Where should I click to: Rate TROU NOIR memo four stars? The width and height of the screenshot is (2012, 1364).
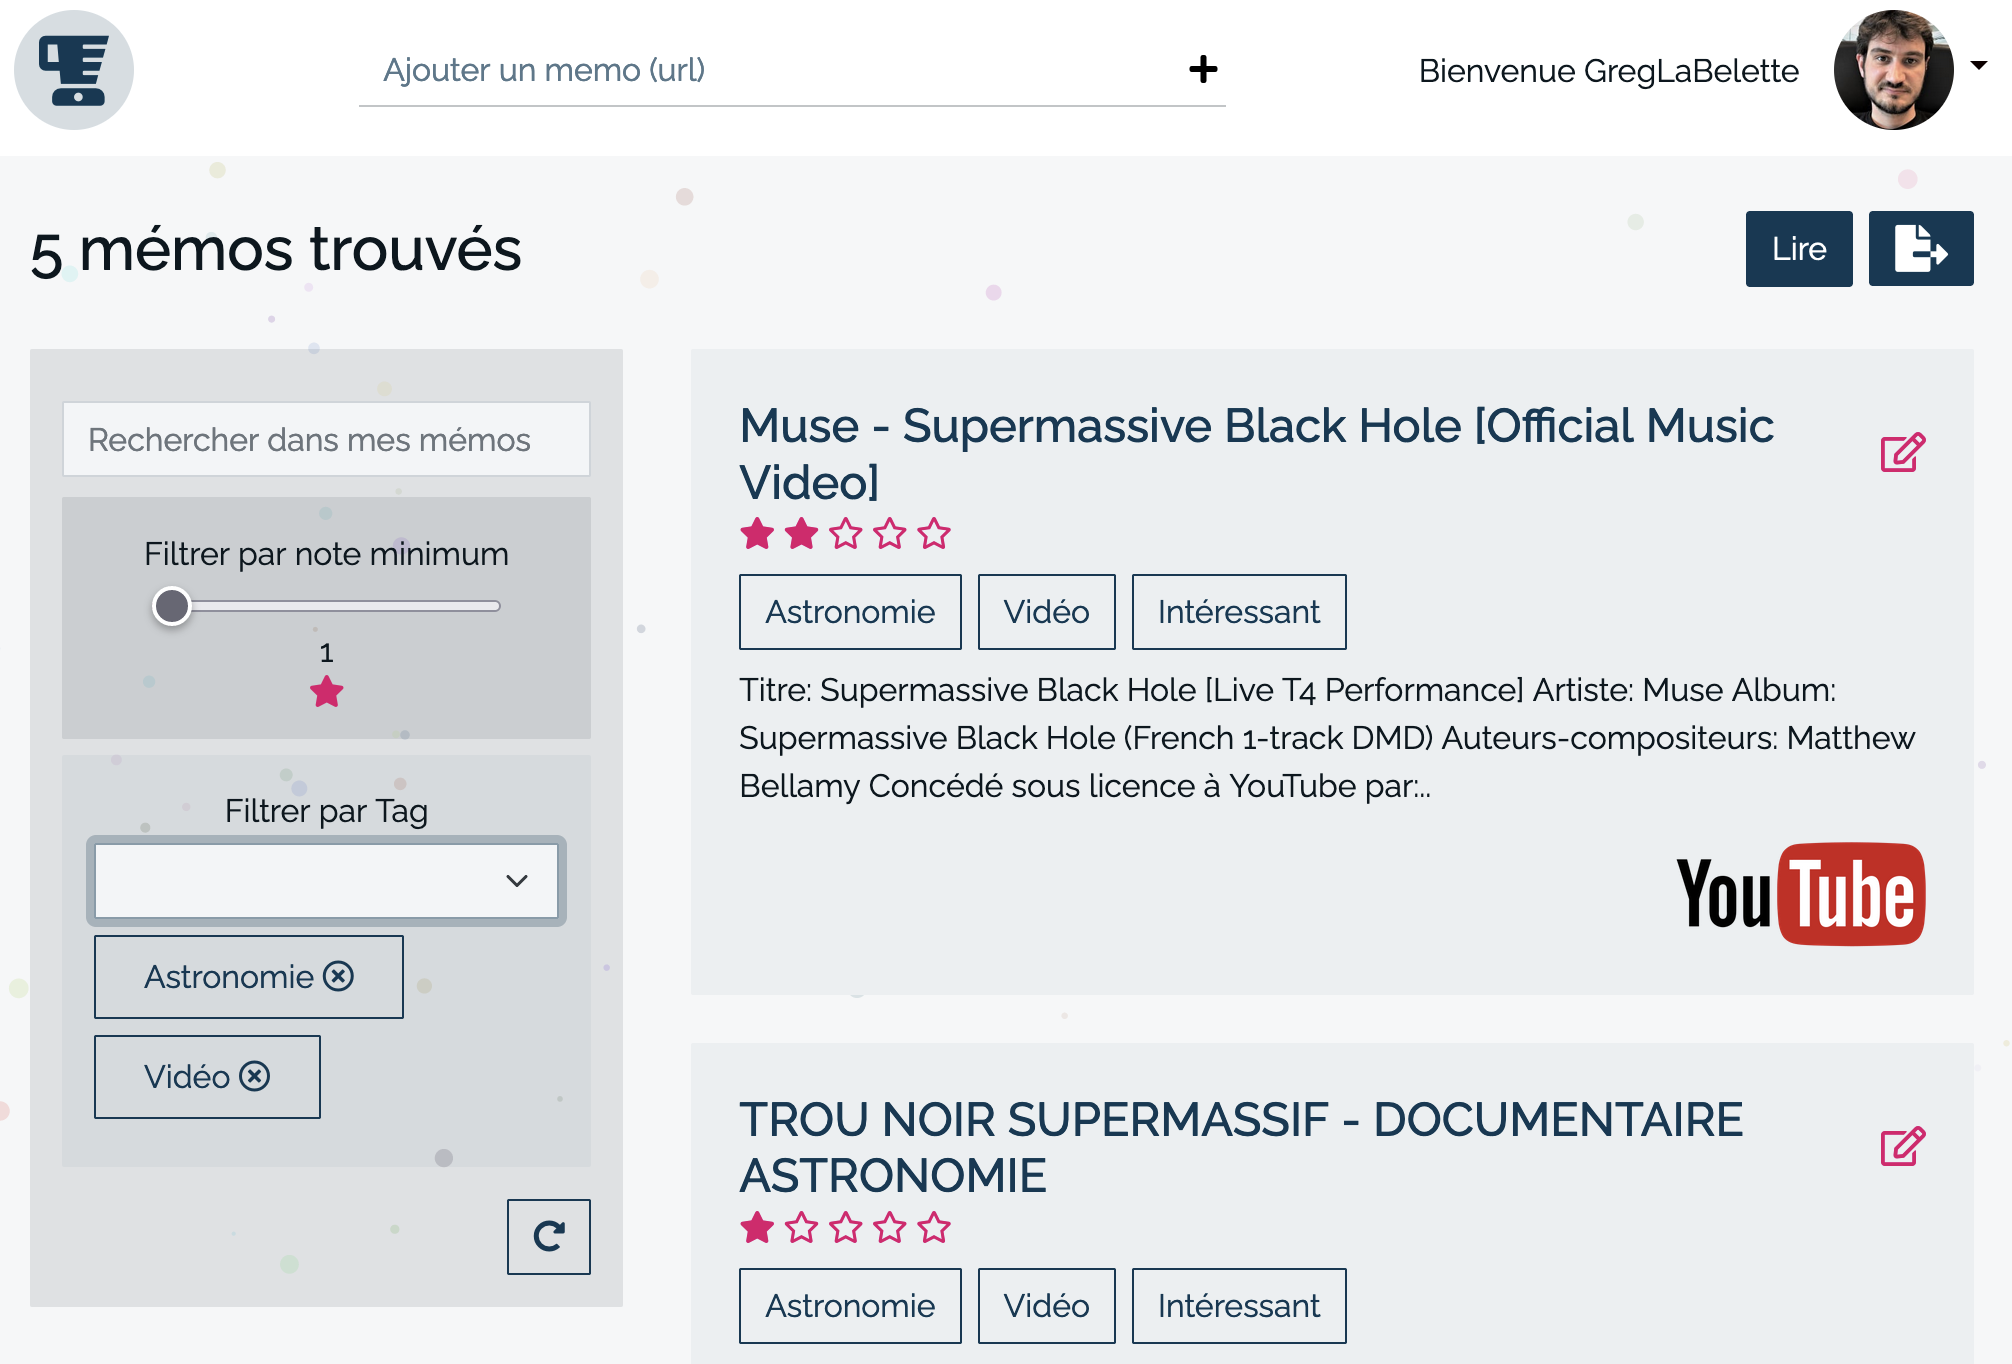[890, 1227]
